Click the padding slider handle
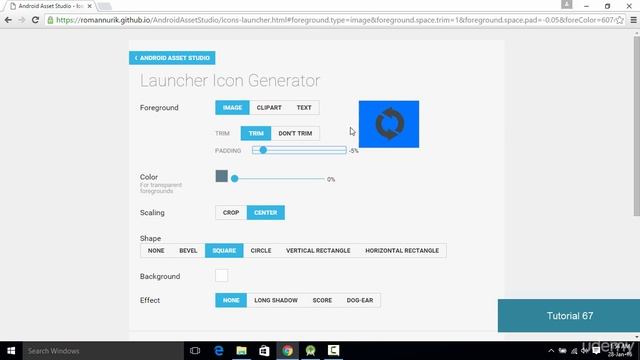Viewport: 640px width, 360px height. click(263, 150)
